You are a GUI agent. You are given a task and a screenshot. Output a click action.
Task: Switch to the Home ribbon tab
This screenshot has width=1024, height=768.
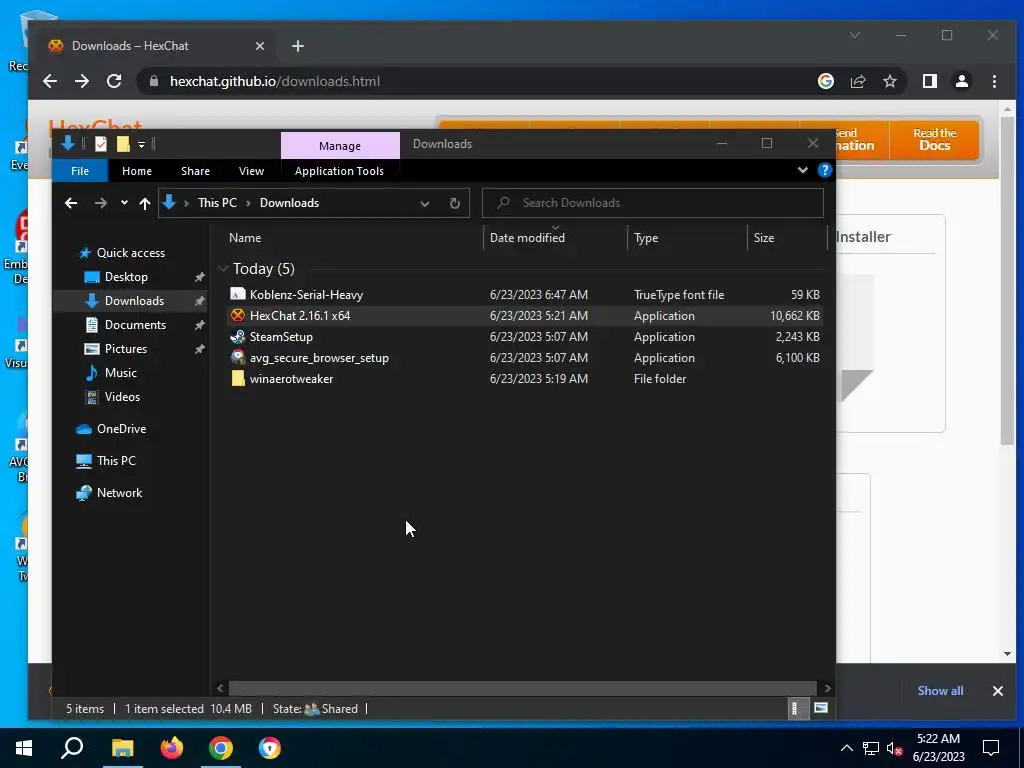tap(136, 171)
